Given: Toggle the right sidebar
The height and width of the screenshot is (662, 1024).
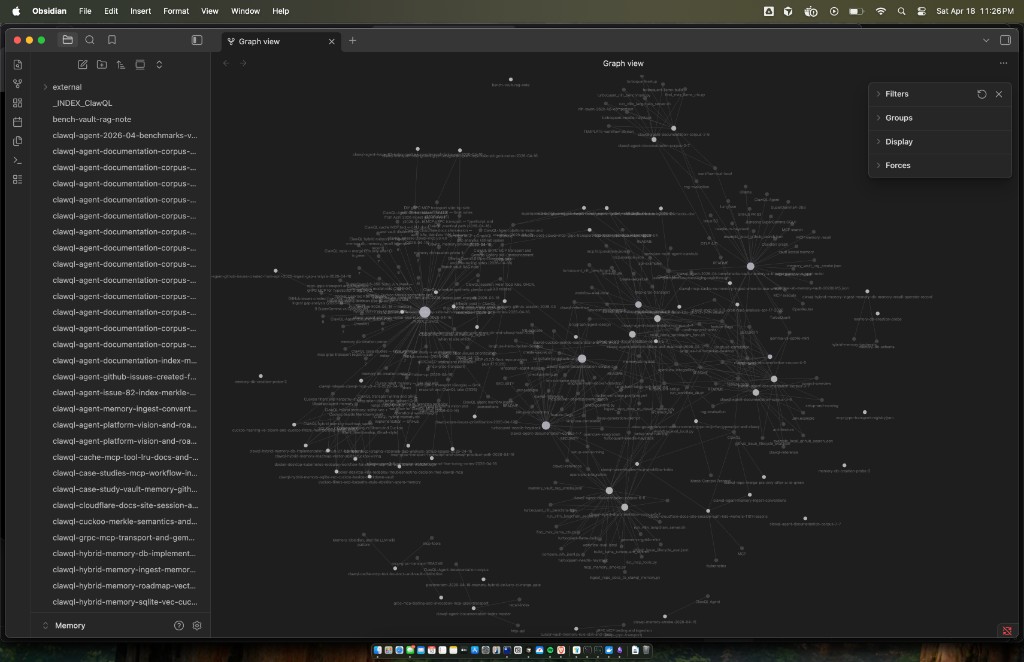Looking at the screenshot, I should (x=1005, y=40).
